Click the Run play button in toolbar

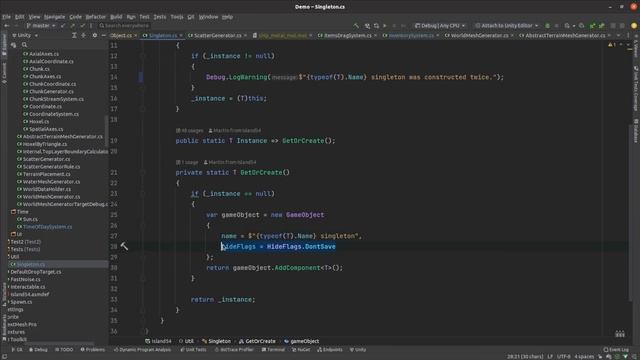[384, 26]
